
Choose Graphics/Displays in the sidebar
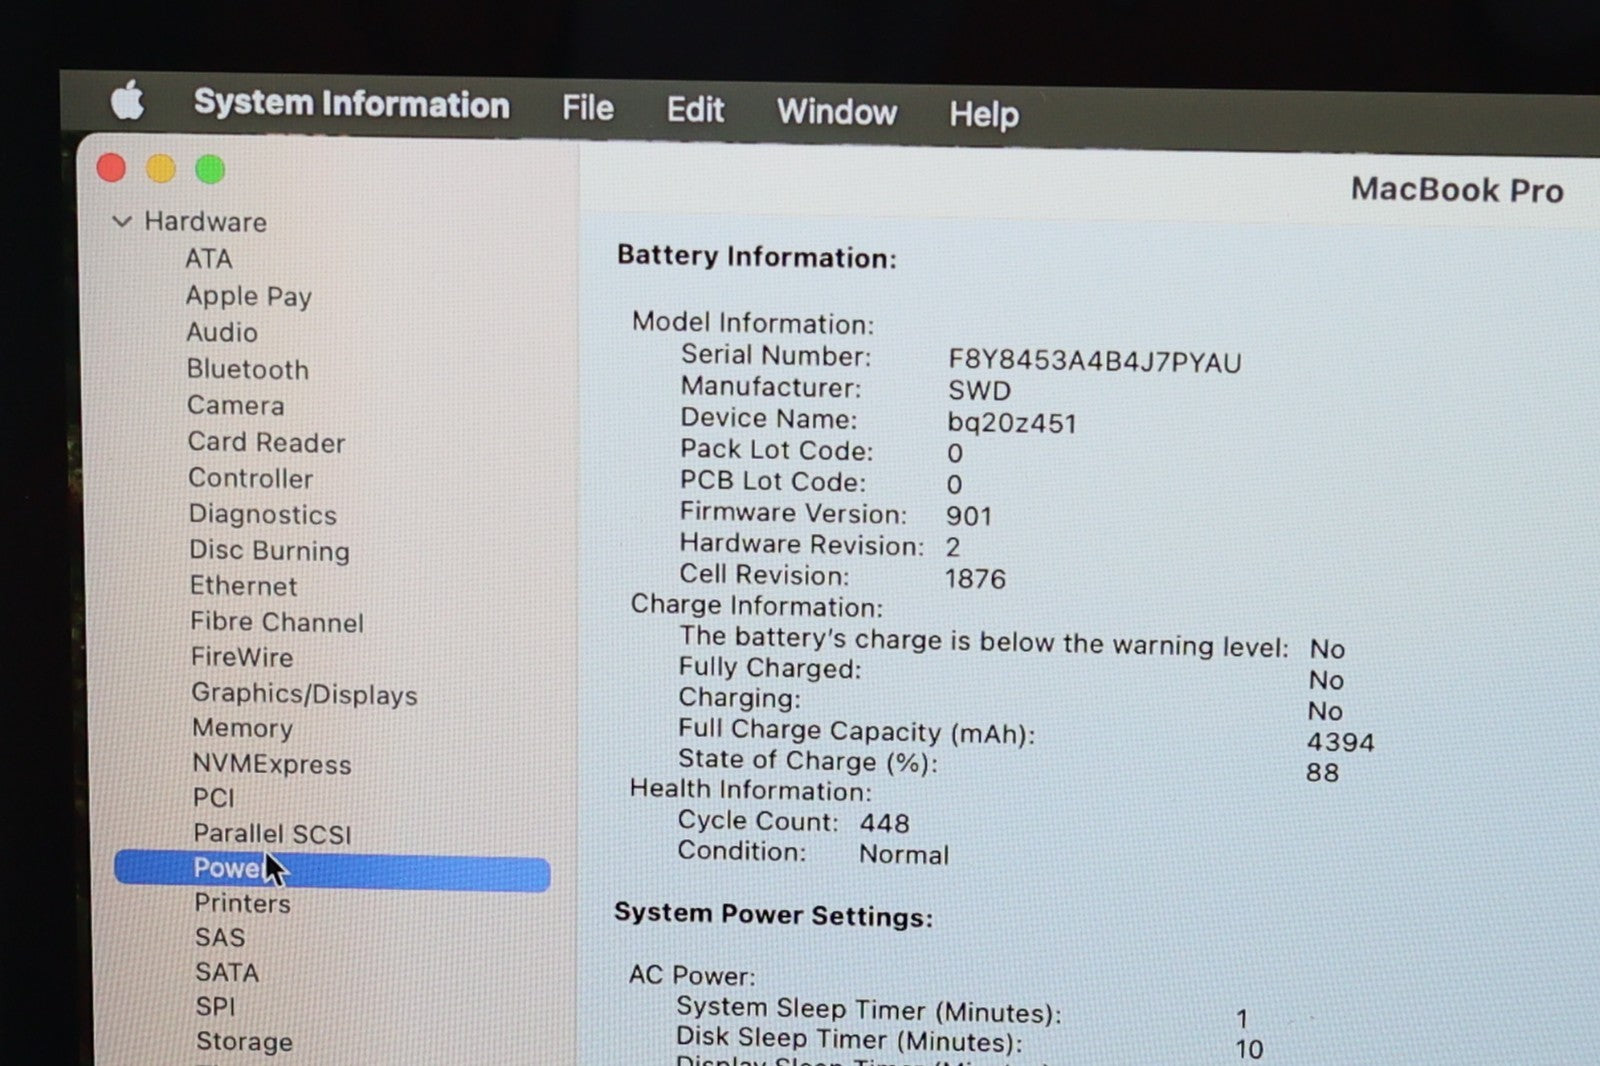point(304,694)
